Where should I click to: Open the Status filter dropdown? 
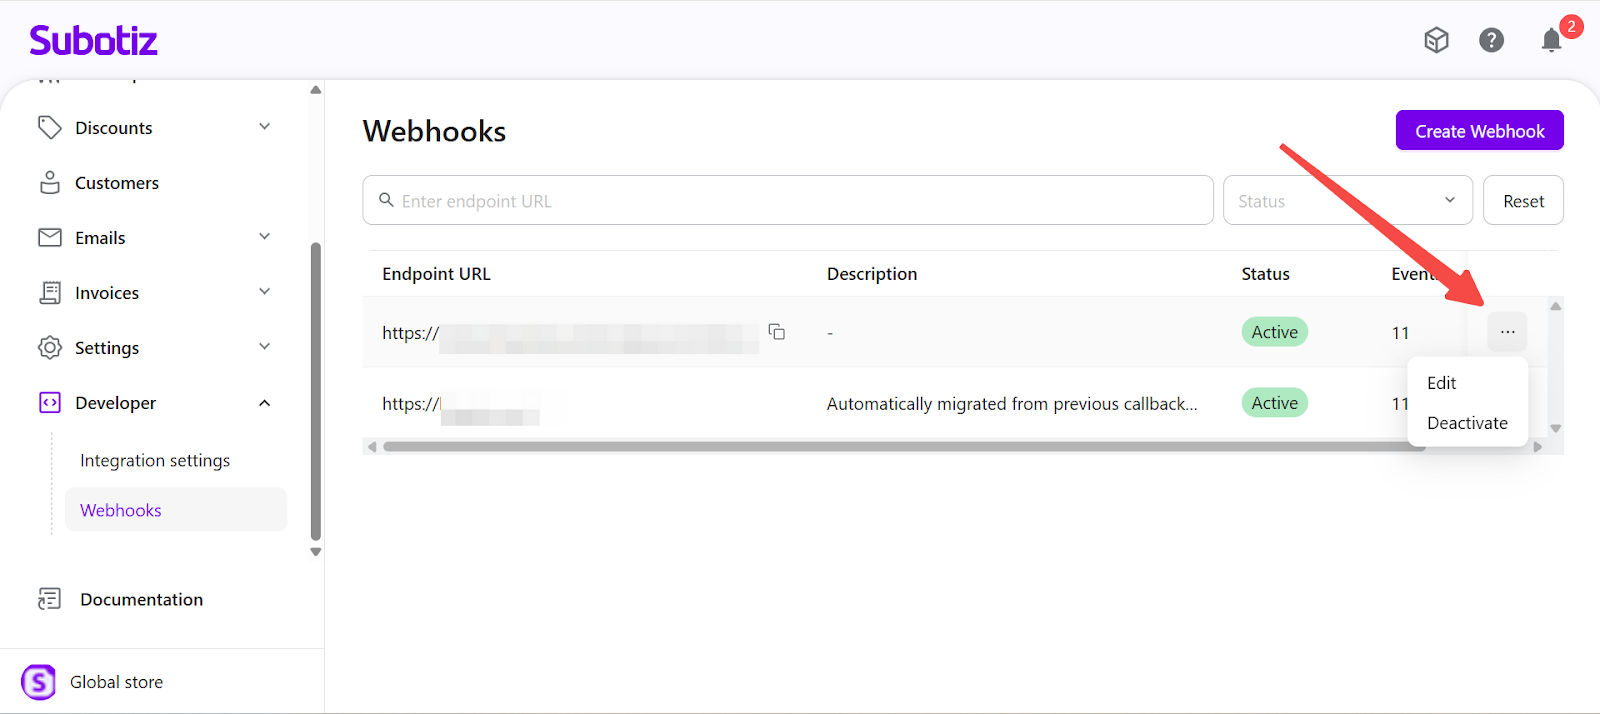[x=1347, y=201]
